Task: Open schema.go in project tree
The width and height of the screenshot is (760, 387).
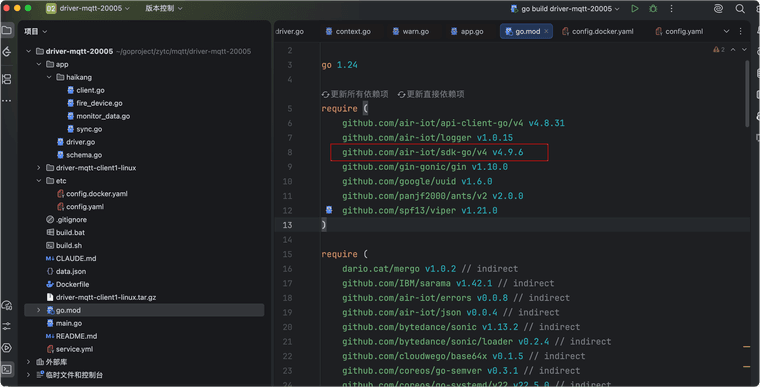Action: click(x=79, y=155)
